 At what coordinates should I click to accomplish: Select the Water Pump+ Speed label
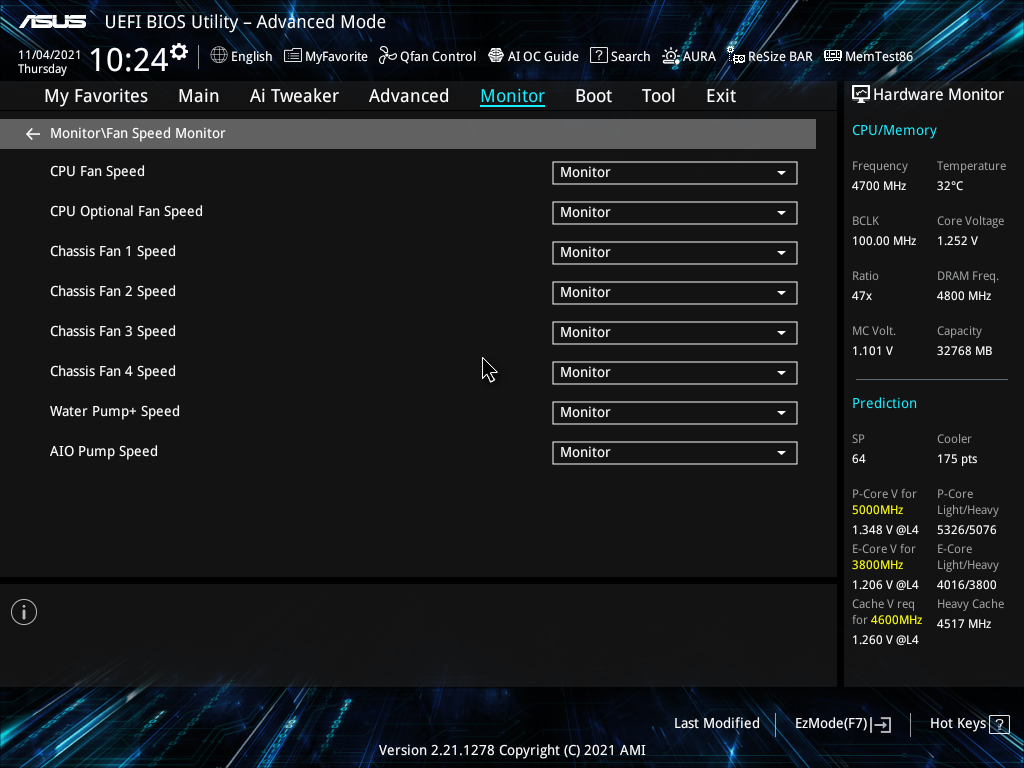coord(115,411)
